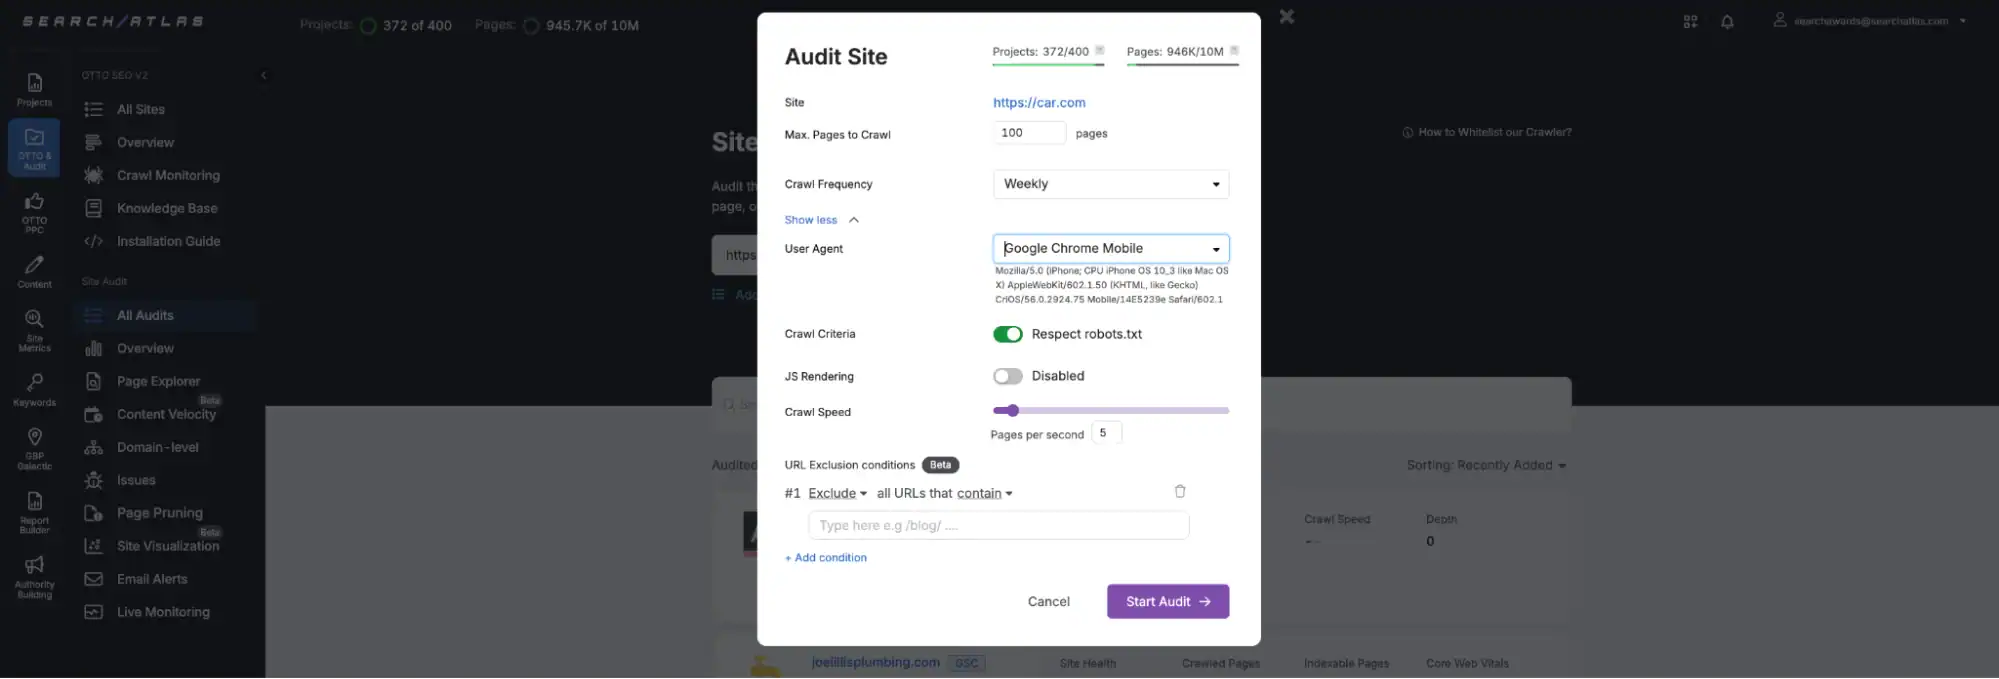The image size is (1999, 679).
Task: Click the Add condition link
Action: pyautogui.click(x=826, y=558)
